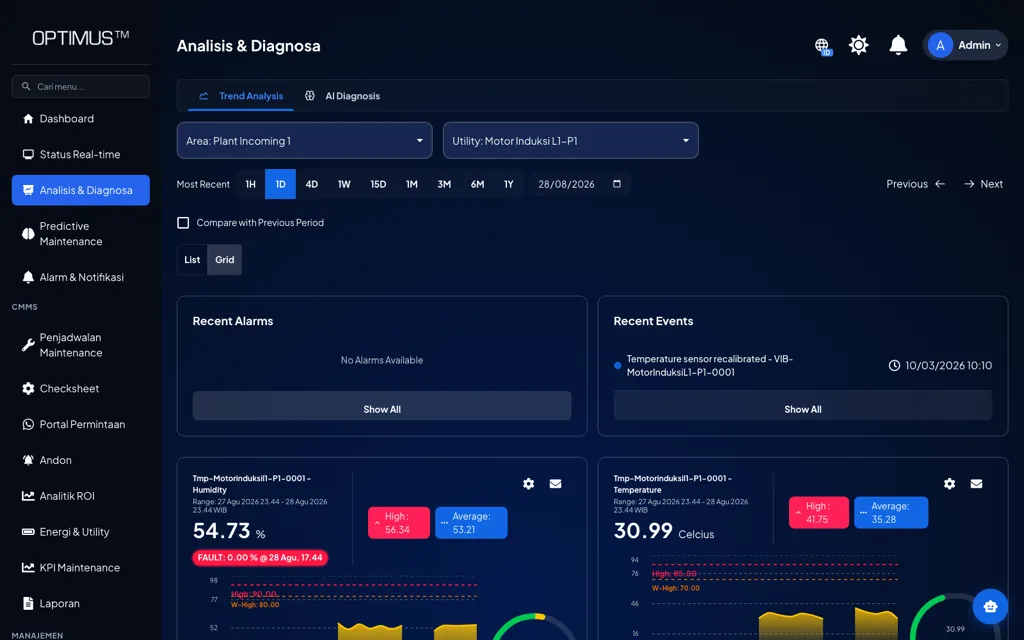Click the Dashboard home icon
The image size is (1024, 640).
[x=28, y=119]
